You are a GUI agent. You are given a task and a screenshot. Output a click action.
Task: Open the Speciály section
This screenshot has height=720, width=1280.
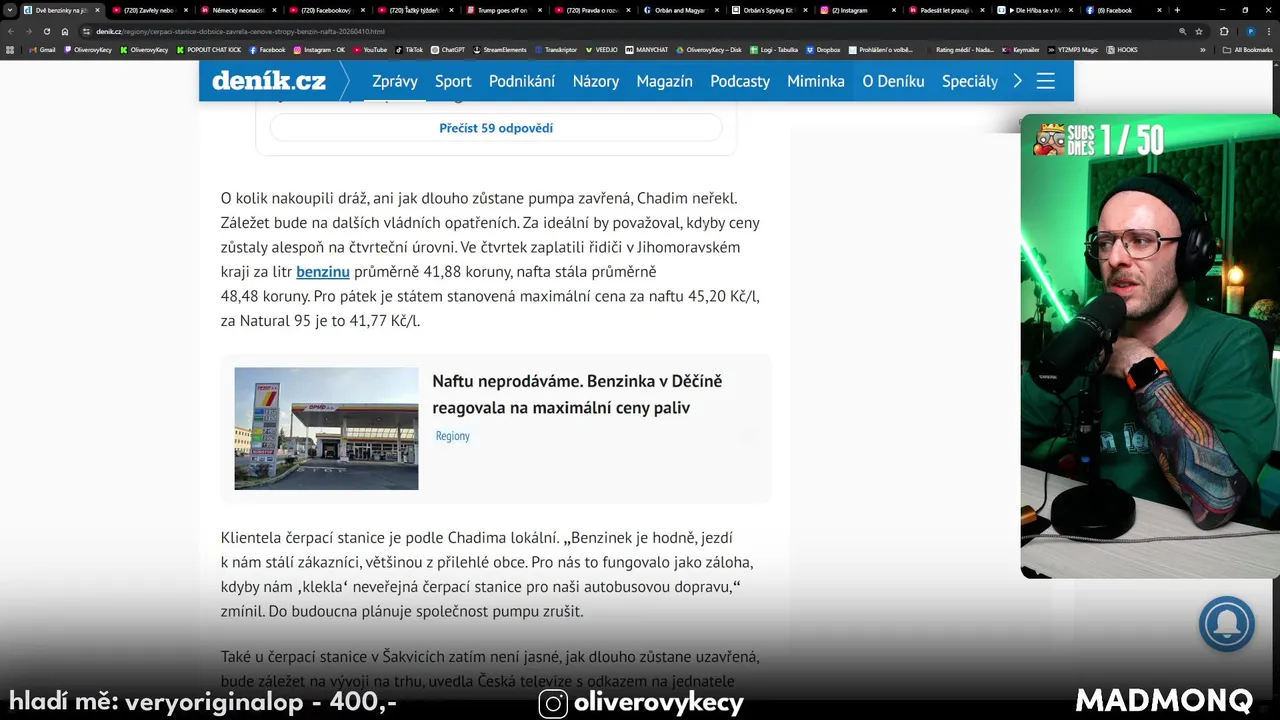[970, 81]
